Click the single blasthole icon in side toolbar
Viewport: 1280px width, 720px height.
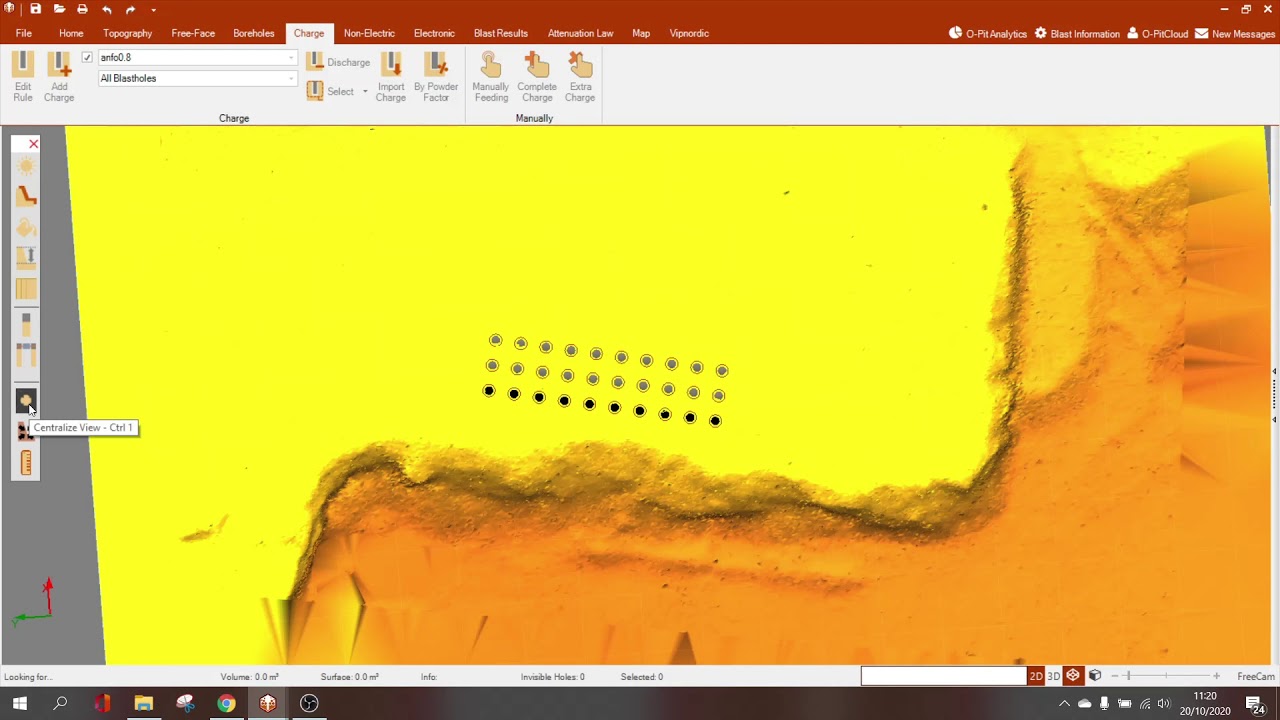(26, 324)
